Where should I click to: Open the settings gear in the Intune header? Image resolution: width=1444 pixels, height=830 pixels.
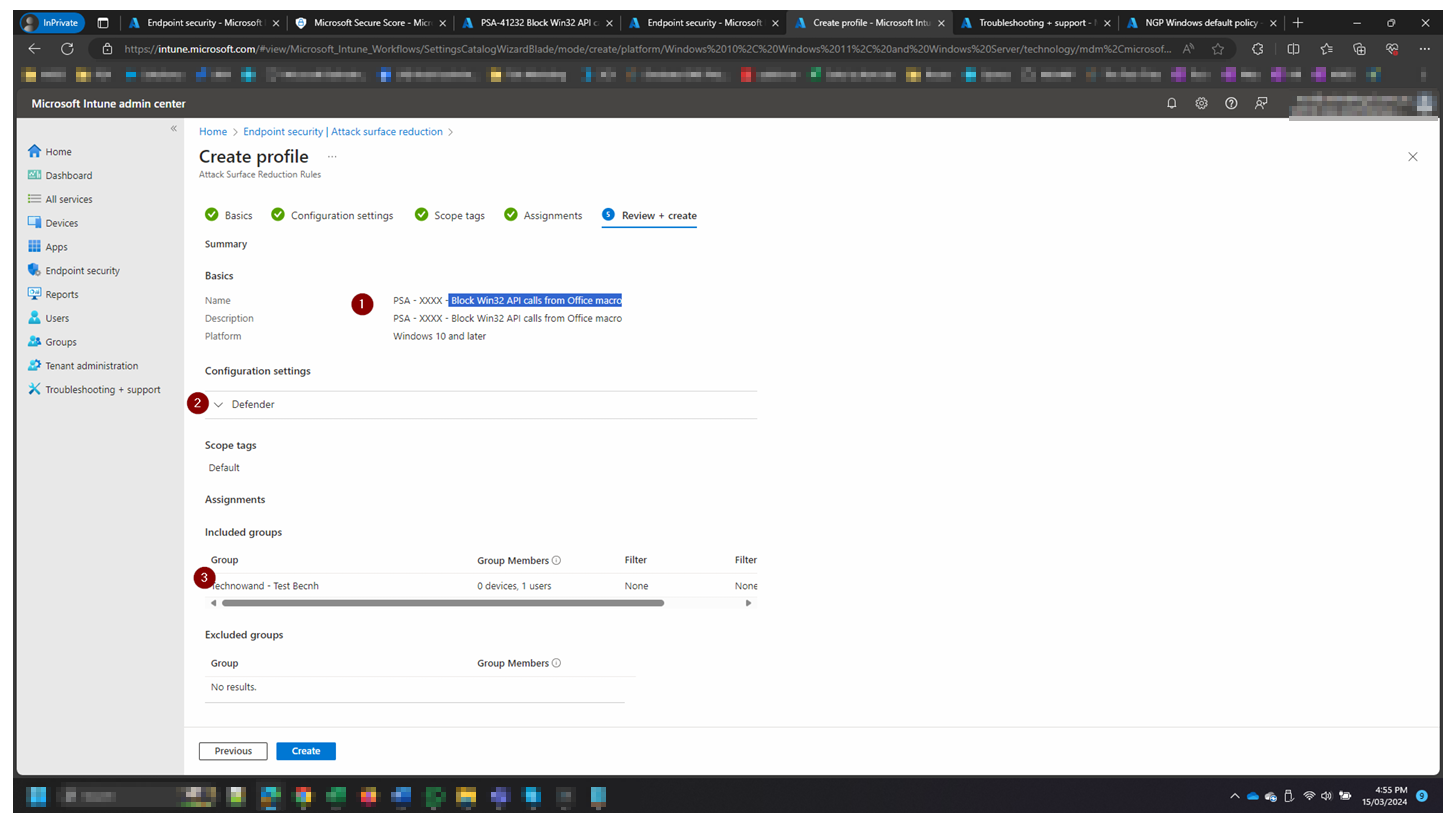click(1202, 103)
